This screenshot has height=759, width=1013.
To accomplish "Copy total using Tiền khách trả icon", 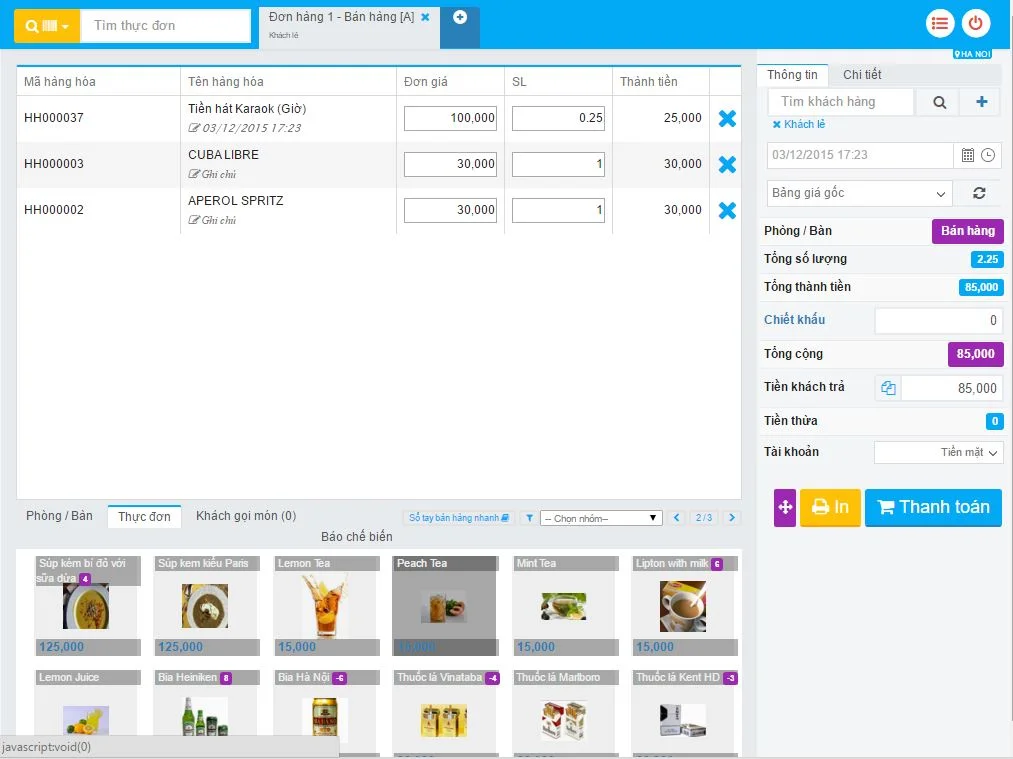I will point(888,388).
